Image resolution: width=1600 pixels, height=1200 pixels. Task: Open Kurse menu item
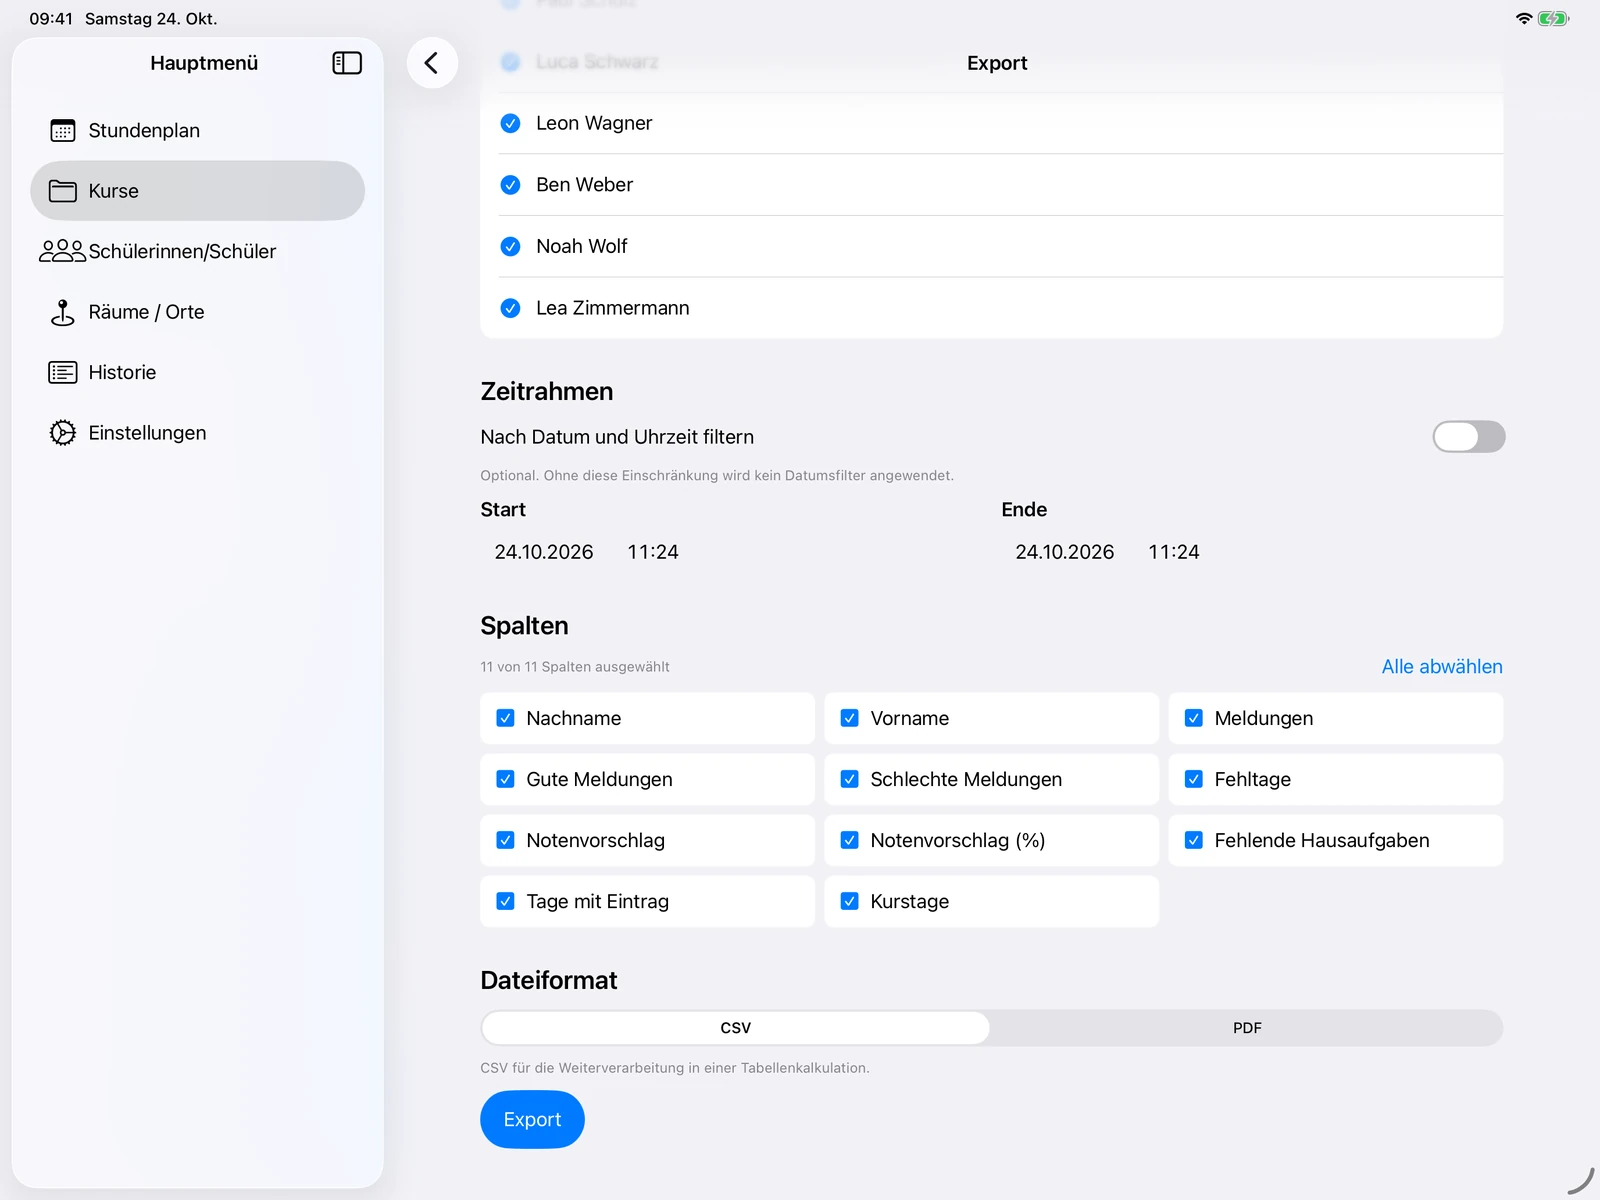tap(197, 191)
